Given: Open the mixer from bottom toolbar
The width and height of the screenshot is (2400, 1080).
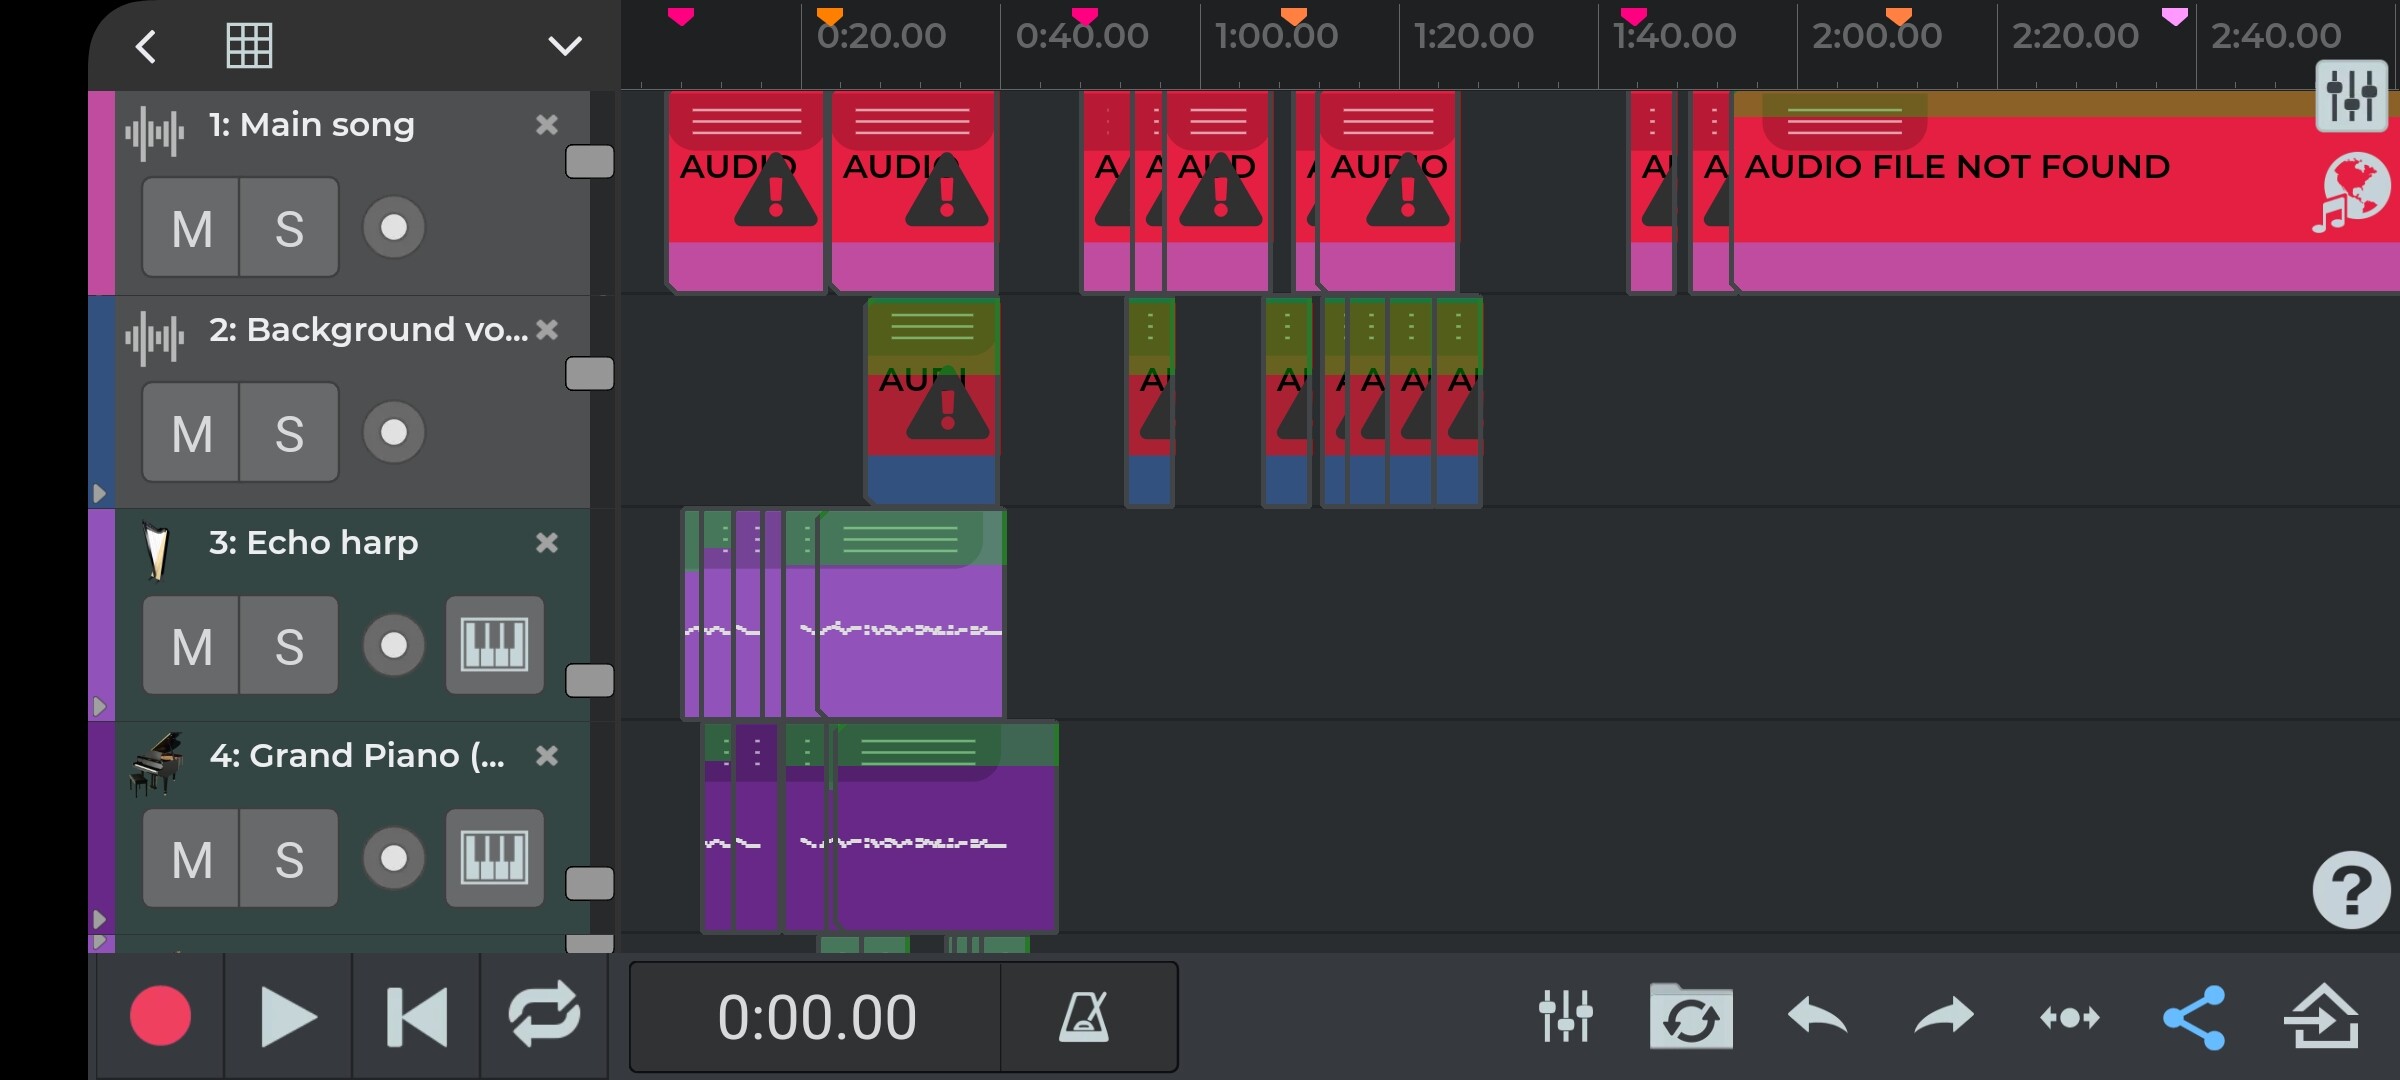Looking at the screenshot, I should [x=1565, y=1016].
